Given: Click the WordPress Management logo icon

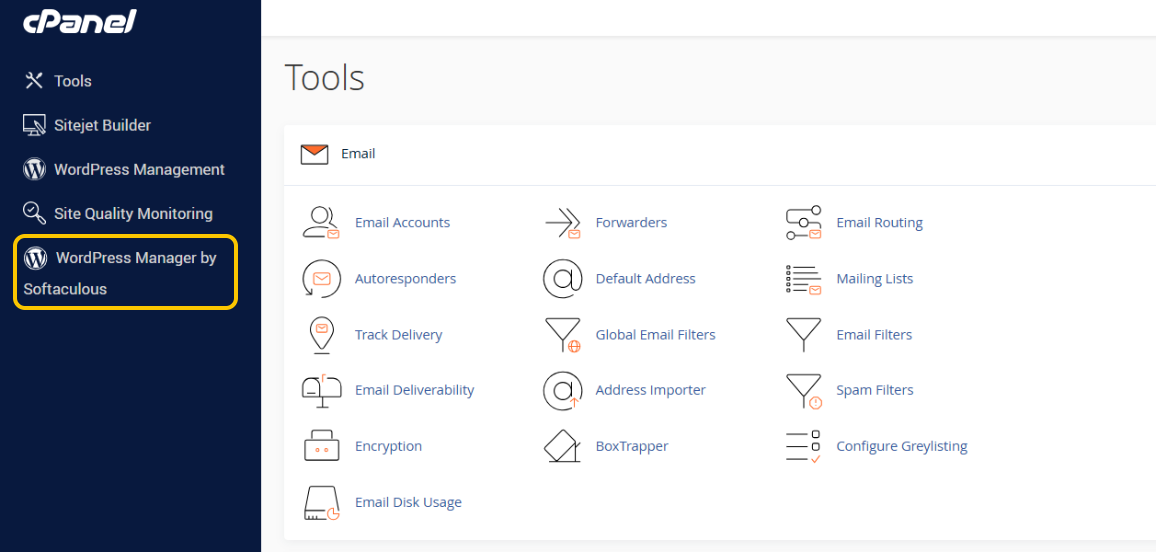Looking at the screenshot, I should (x=34, y=170).
